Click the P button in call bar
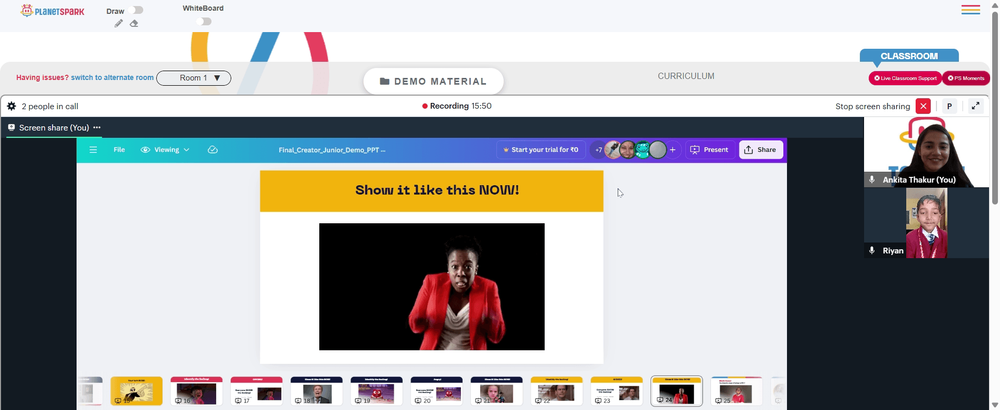The image size is (1000, 410). [950, 106]
